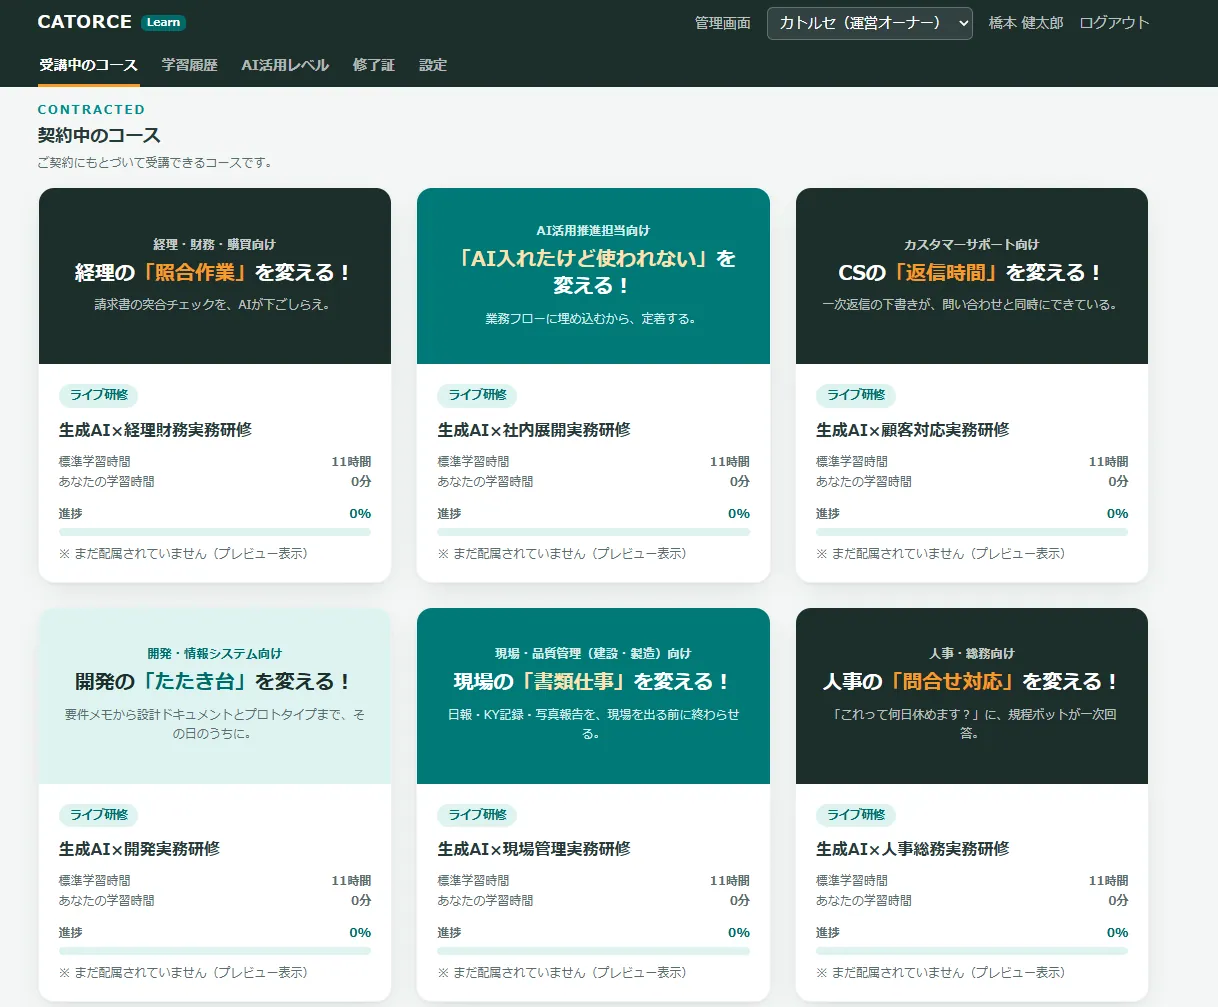Click AI活用推進担当向け subtitle text
Viewport: 1218px width, 1007px height.
pyautogui.click(x=593, y=230)
